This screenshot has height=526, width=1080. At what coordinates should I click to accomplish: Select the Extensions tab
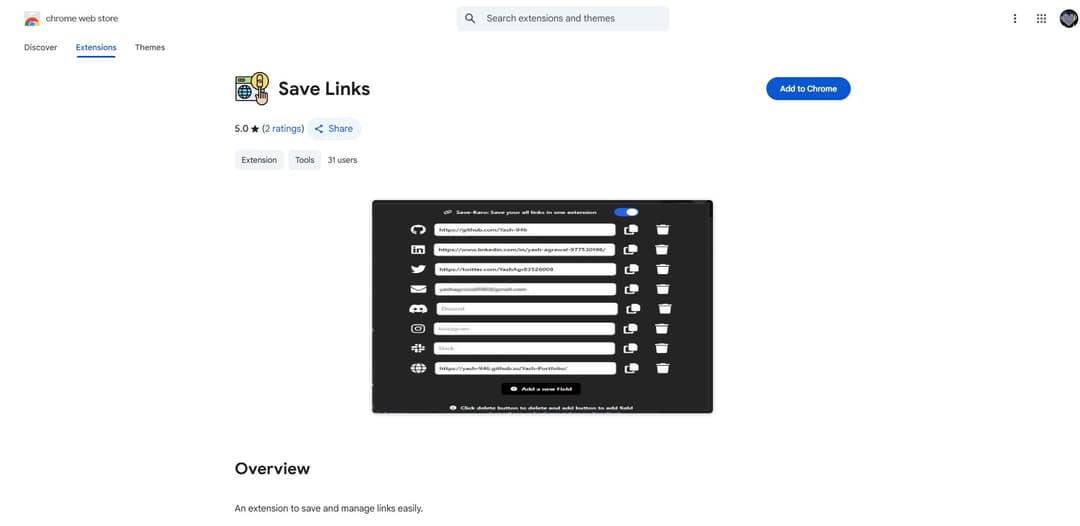click(x=96, y=47)
